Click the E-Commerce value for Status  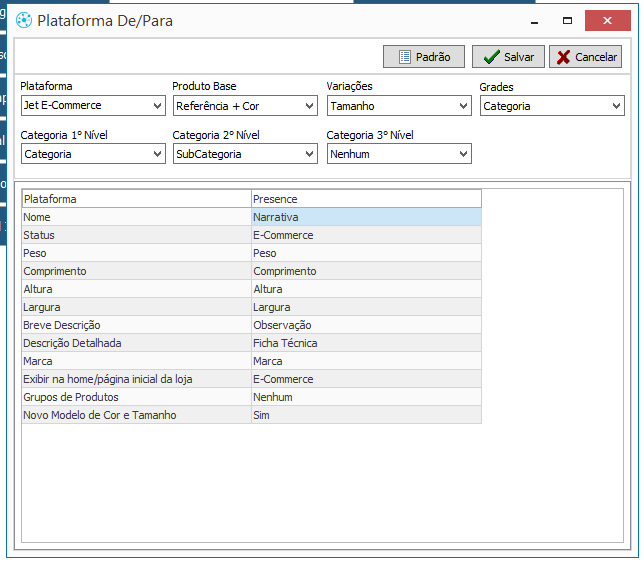[x=366, y=235]
